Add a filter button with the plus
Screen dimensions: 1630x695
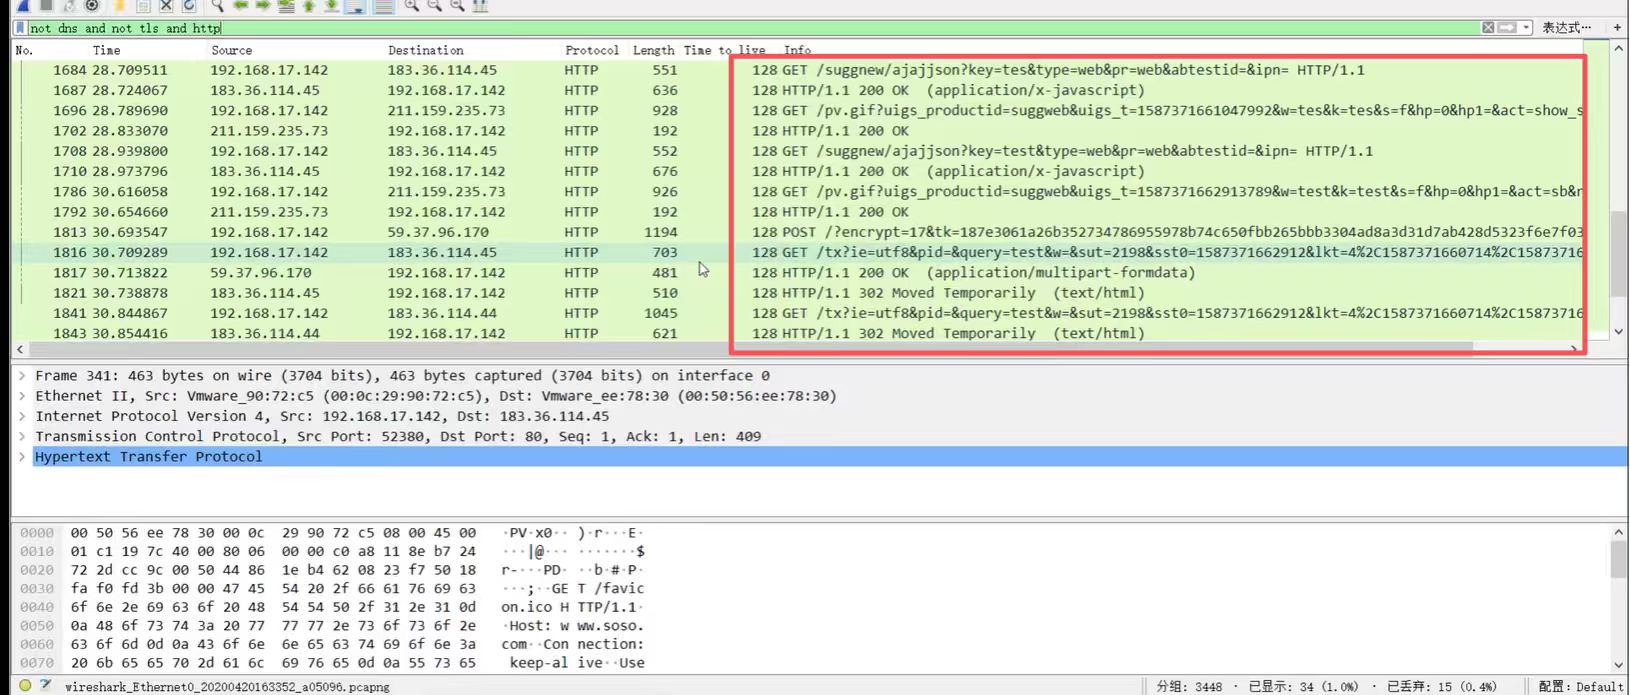pos(1617,28)
